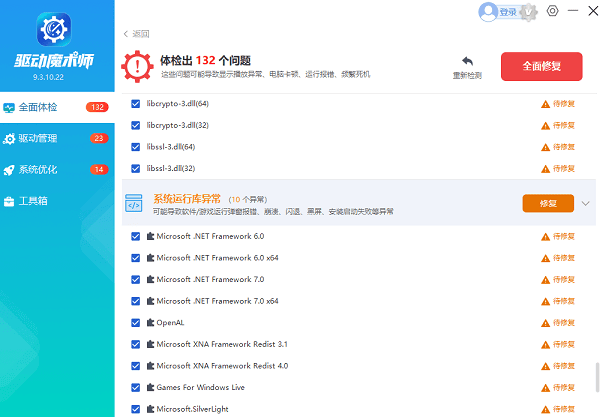This screenshot has height=417, width=600.
Task: Click the vertical scrollbar thumb
Action: tap(597, 378)
